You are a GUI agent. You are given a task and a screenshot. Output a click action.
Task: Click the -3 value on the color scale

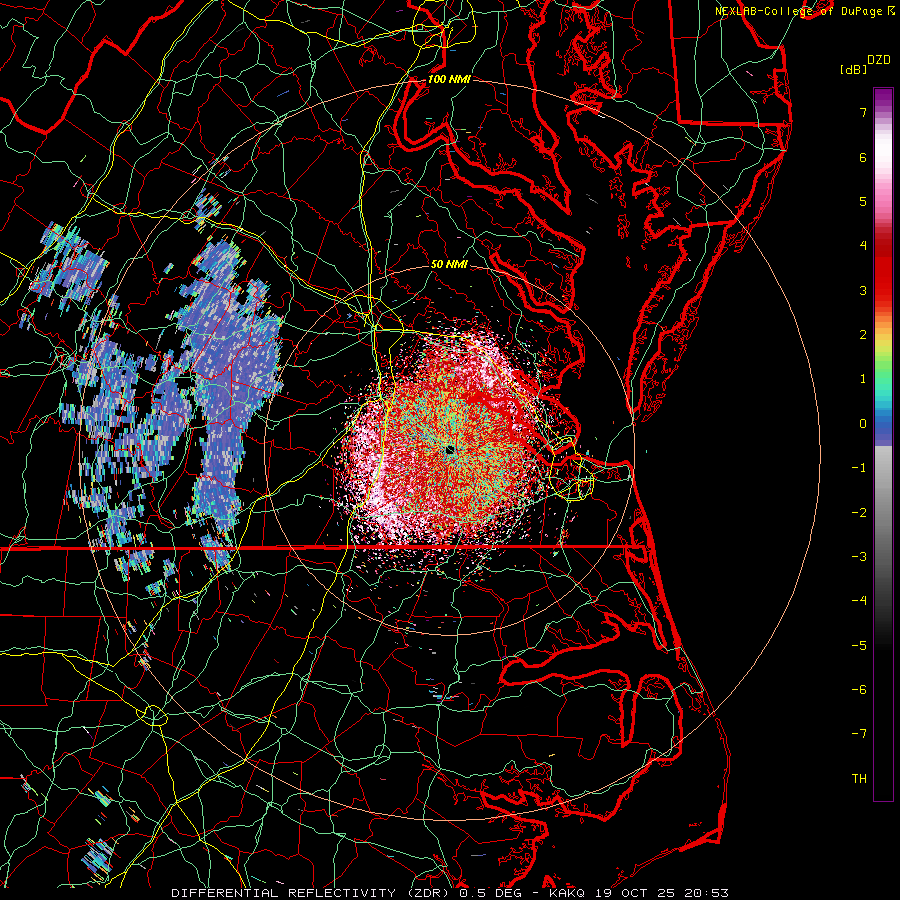coord(859,556)
